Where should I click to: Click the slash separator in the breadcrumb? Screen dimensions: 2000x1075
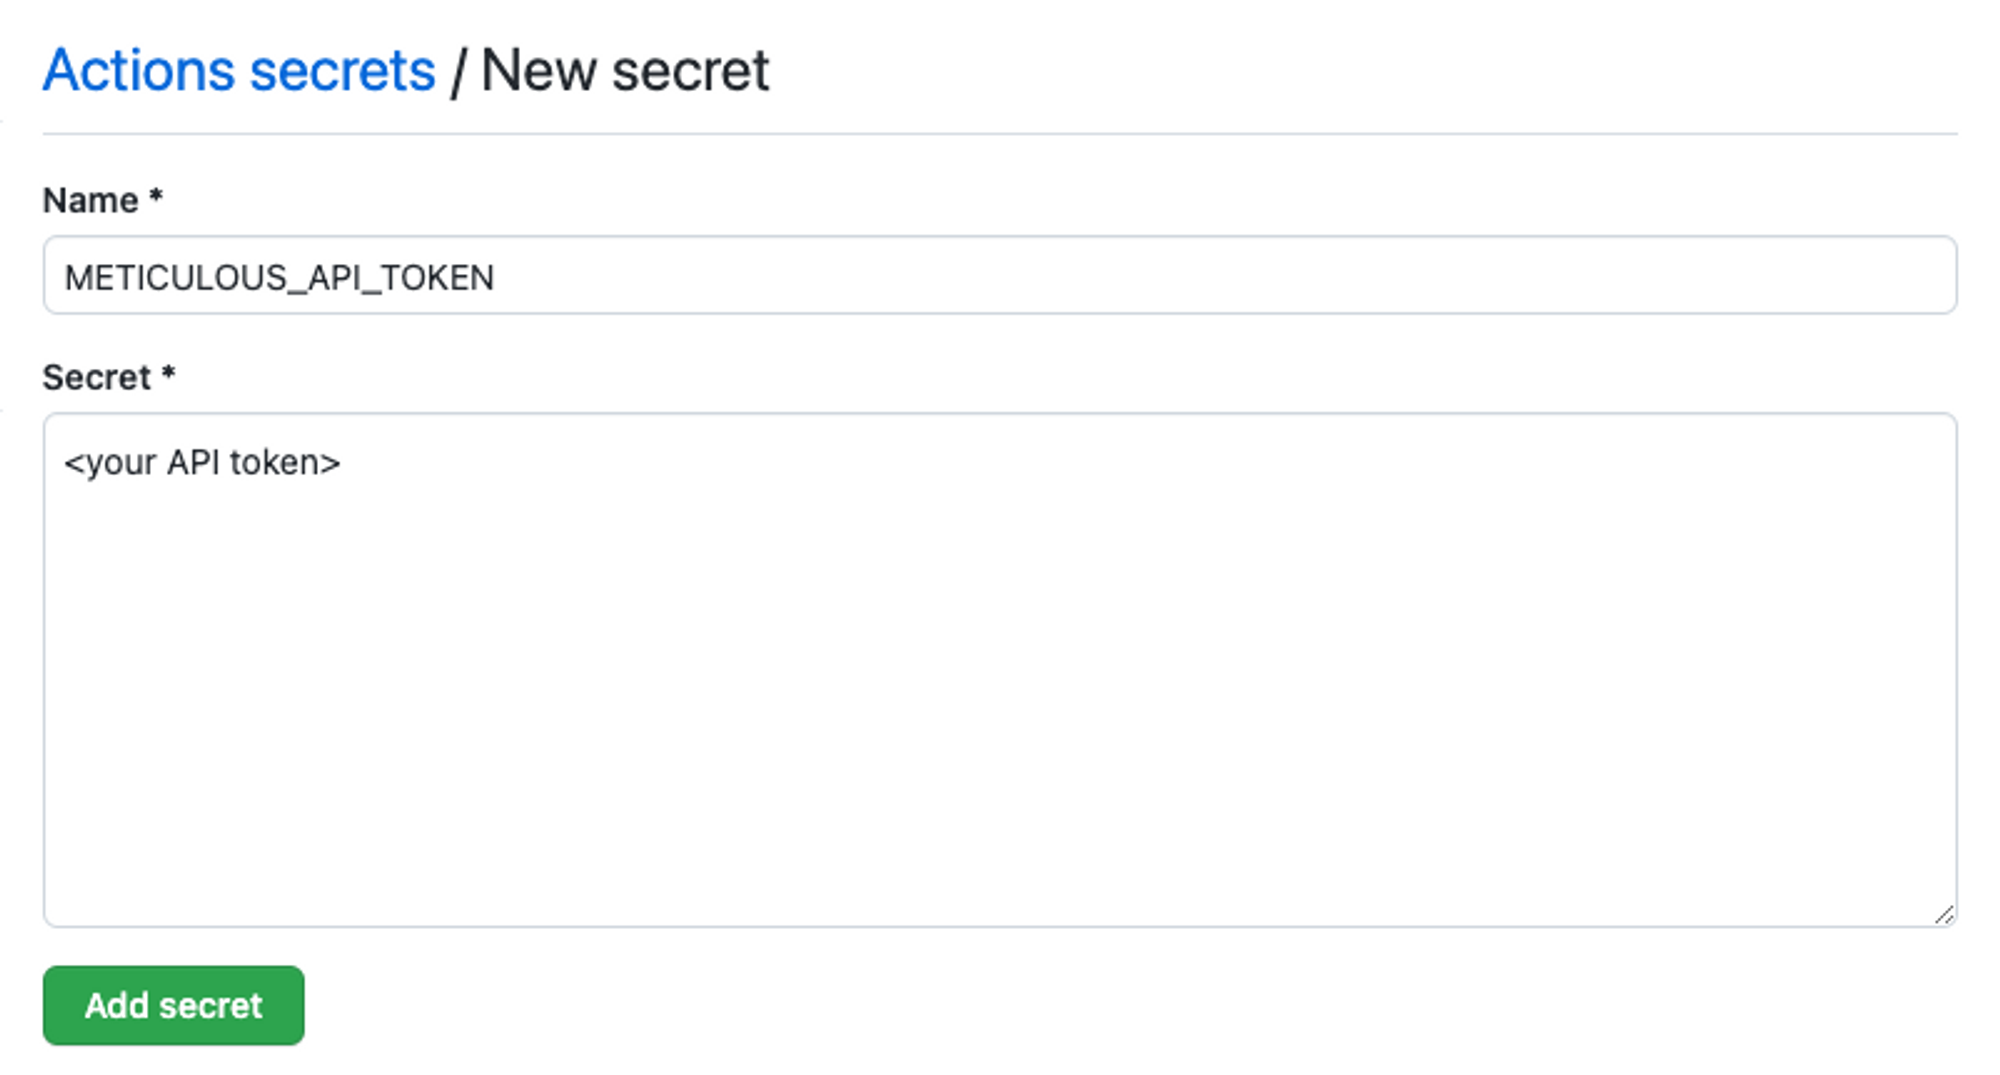[x=460, y=70]
